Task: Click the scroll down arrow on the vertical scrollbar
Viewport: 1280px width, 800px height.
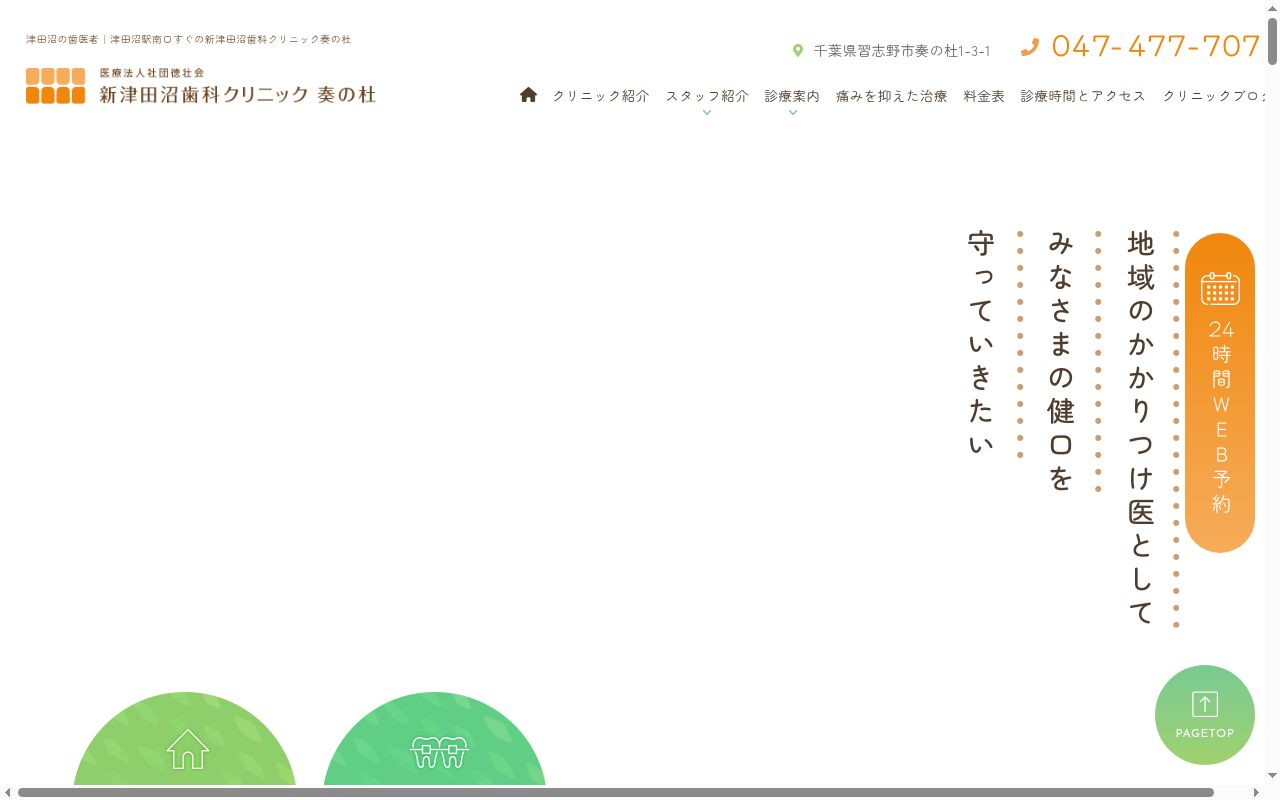Action: [1273, 776]
